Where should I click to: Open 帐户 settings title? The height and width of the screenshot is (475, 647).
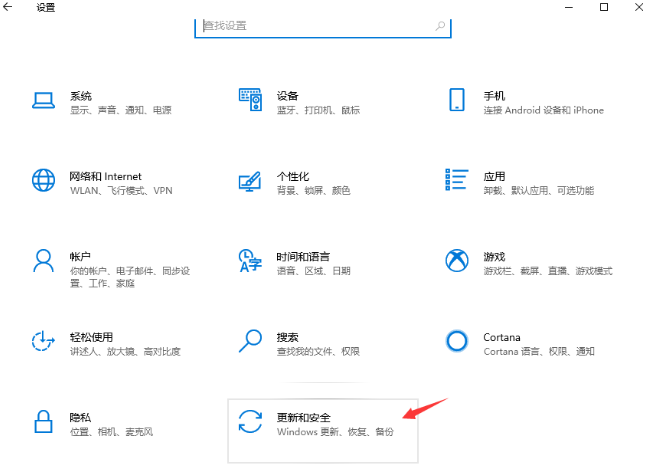pyautogui.click(x=80, y=257)
